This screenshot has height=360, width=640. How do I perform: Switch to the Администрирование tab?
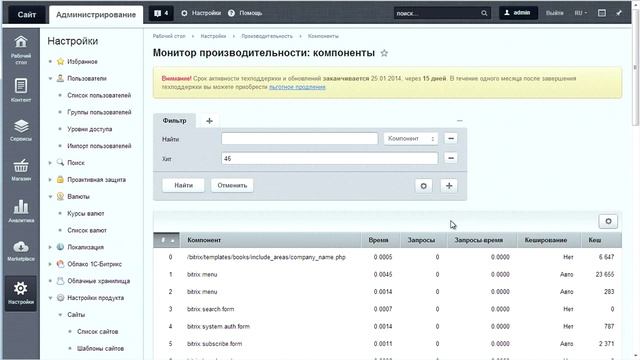pyautogui.click(x=96, y=15)
